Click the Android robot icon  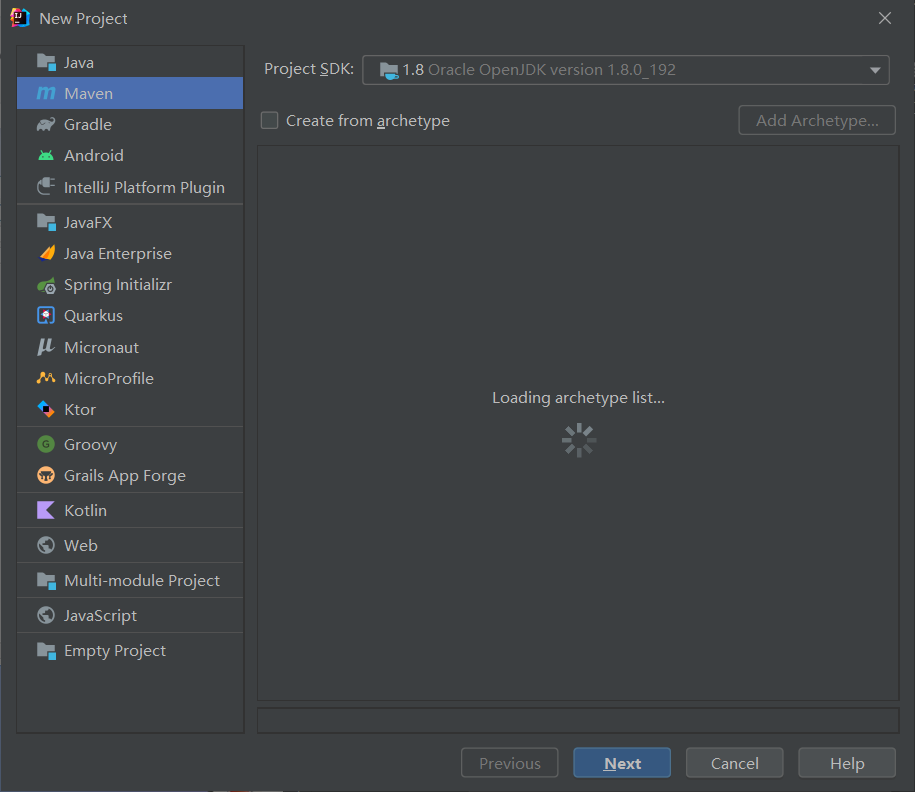coord(46,155)
